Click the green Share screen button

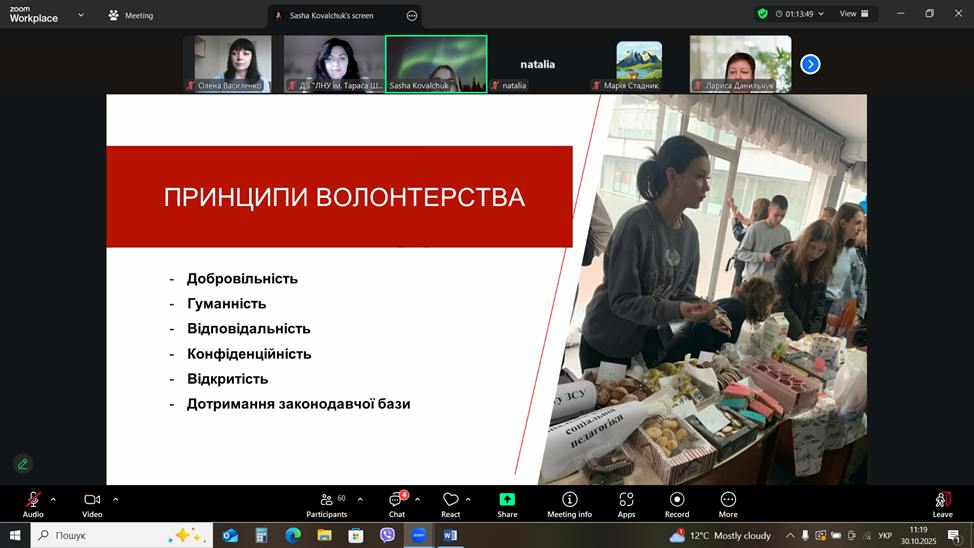coord(507,504)
